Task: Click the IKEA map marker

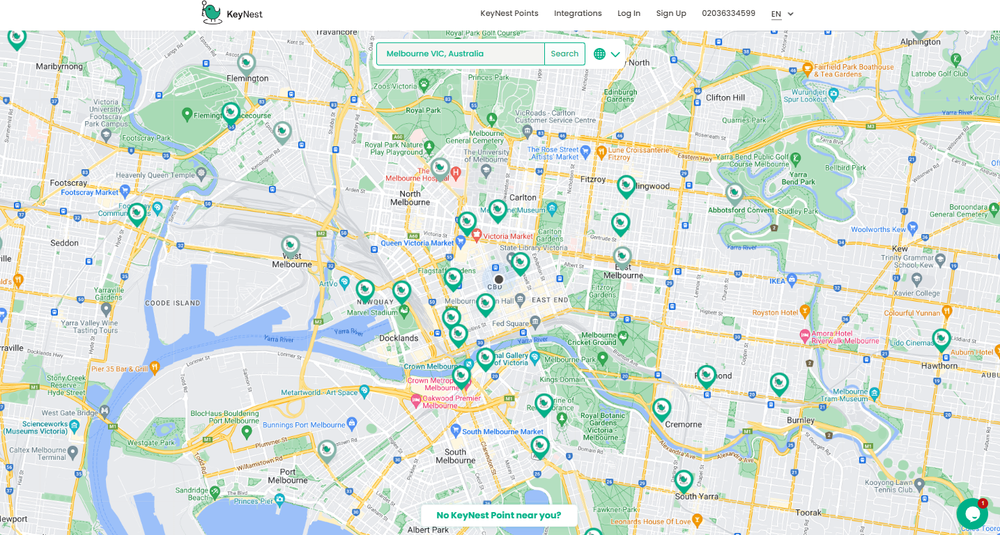Action: [792, 279]
